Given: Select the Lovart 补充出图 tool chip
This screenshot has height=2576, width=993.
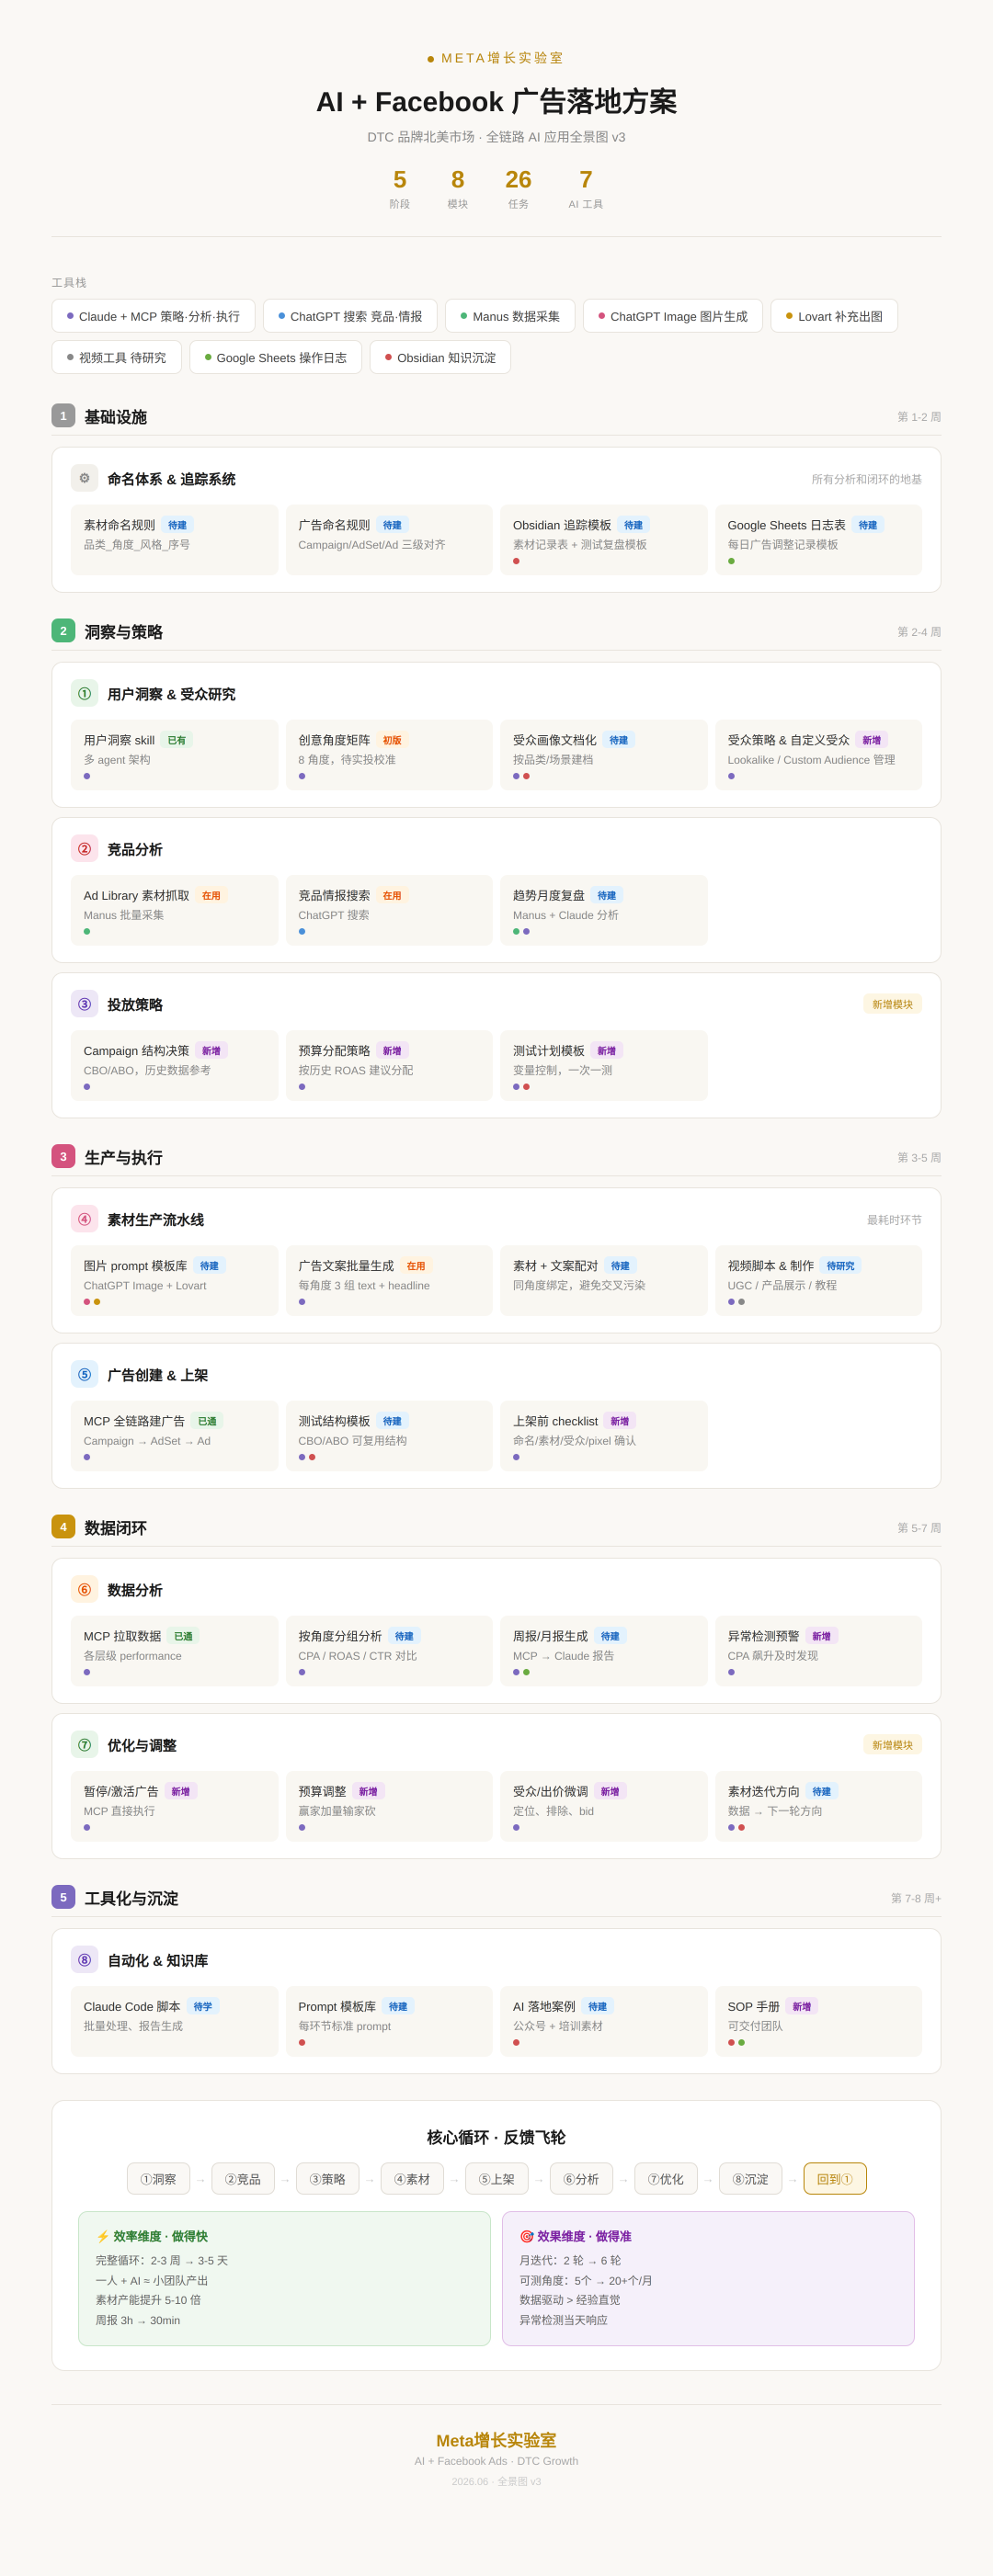Looking at the screenshot, I should [834, 316].
